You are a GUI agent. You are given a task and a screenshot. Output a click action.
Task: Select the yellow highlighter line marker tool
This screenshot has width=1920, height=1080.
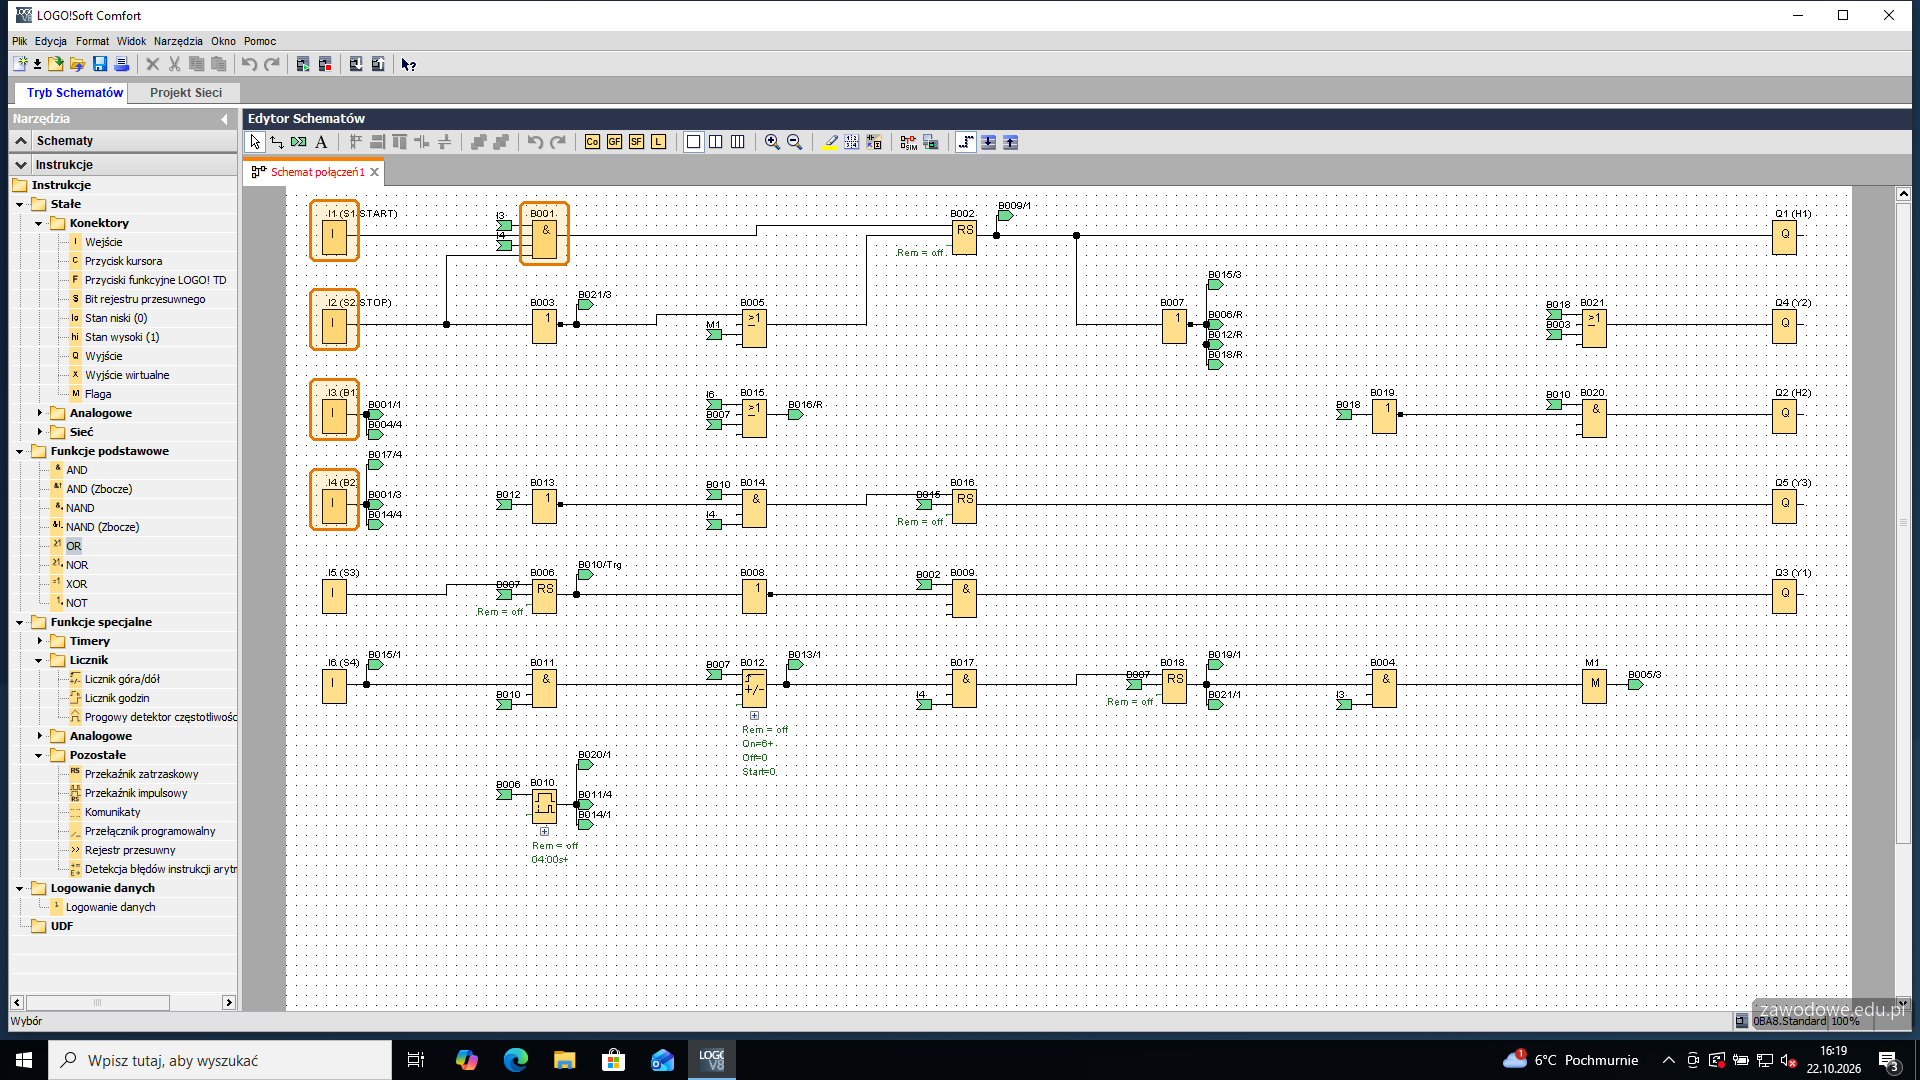pos(830,142)
